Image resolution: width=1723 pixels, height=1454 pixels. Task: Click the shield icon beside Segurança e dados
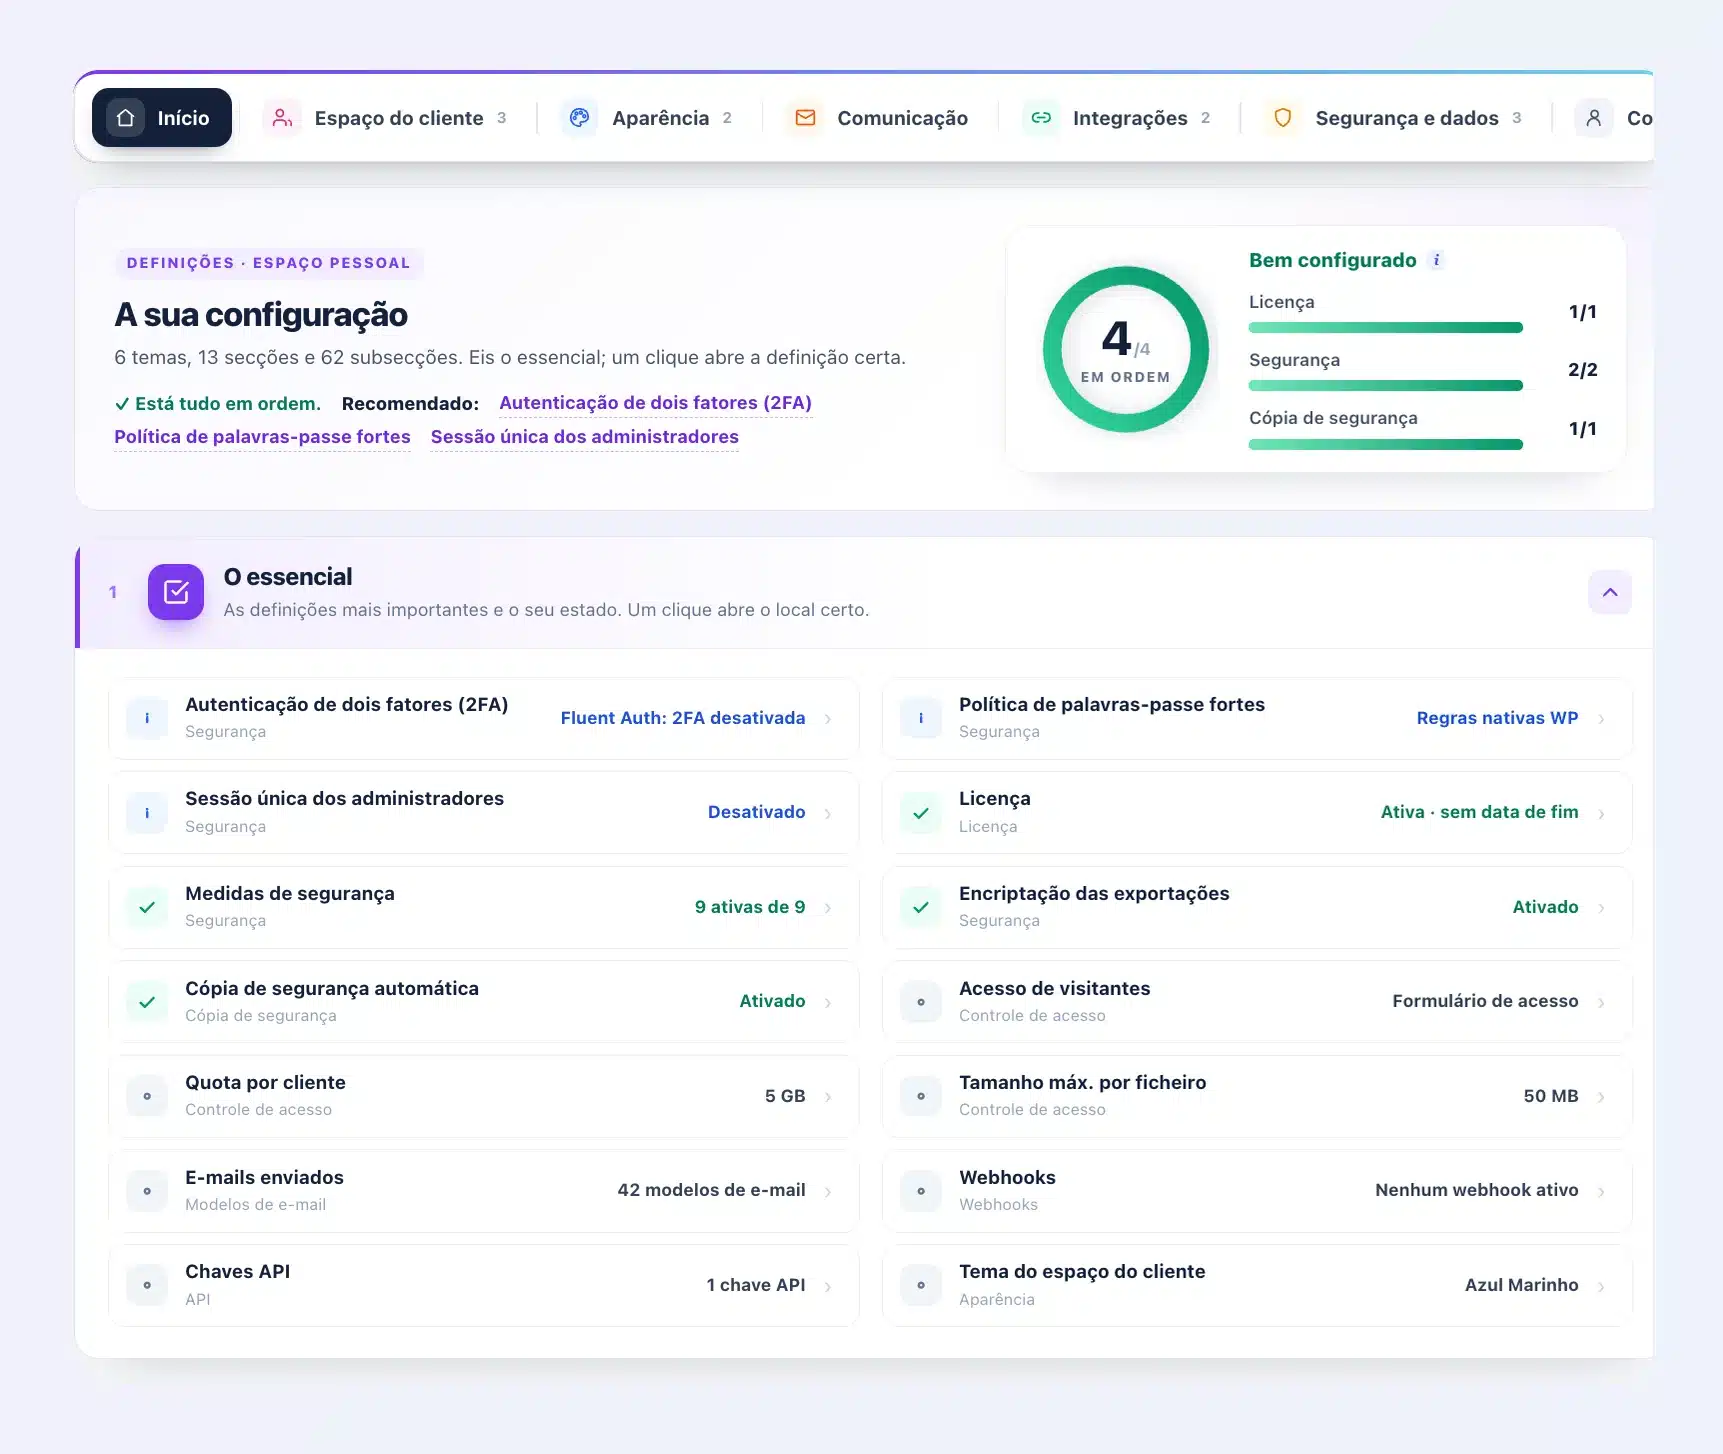click(x=1283, y=118)
